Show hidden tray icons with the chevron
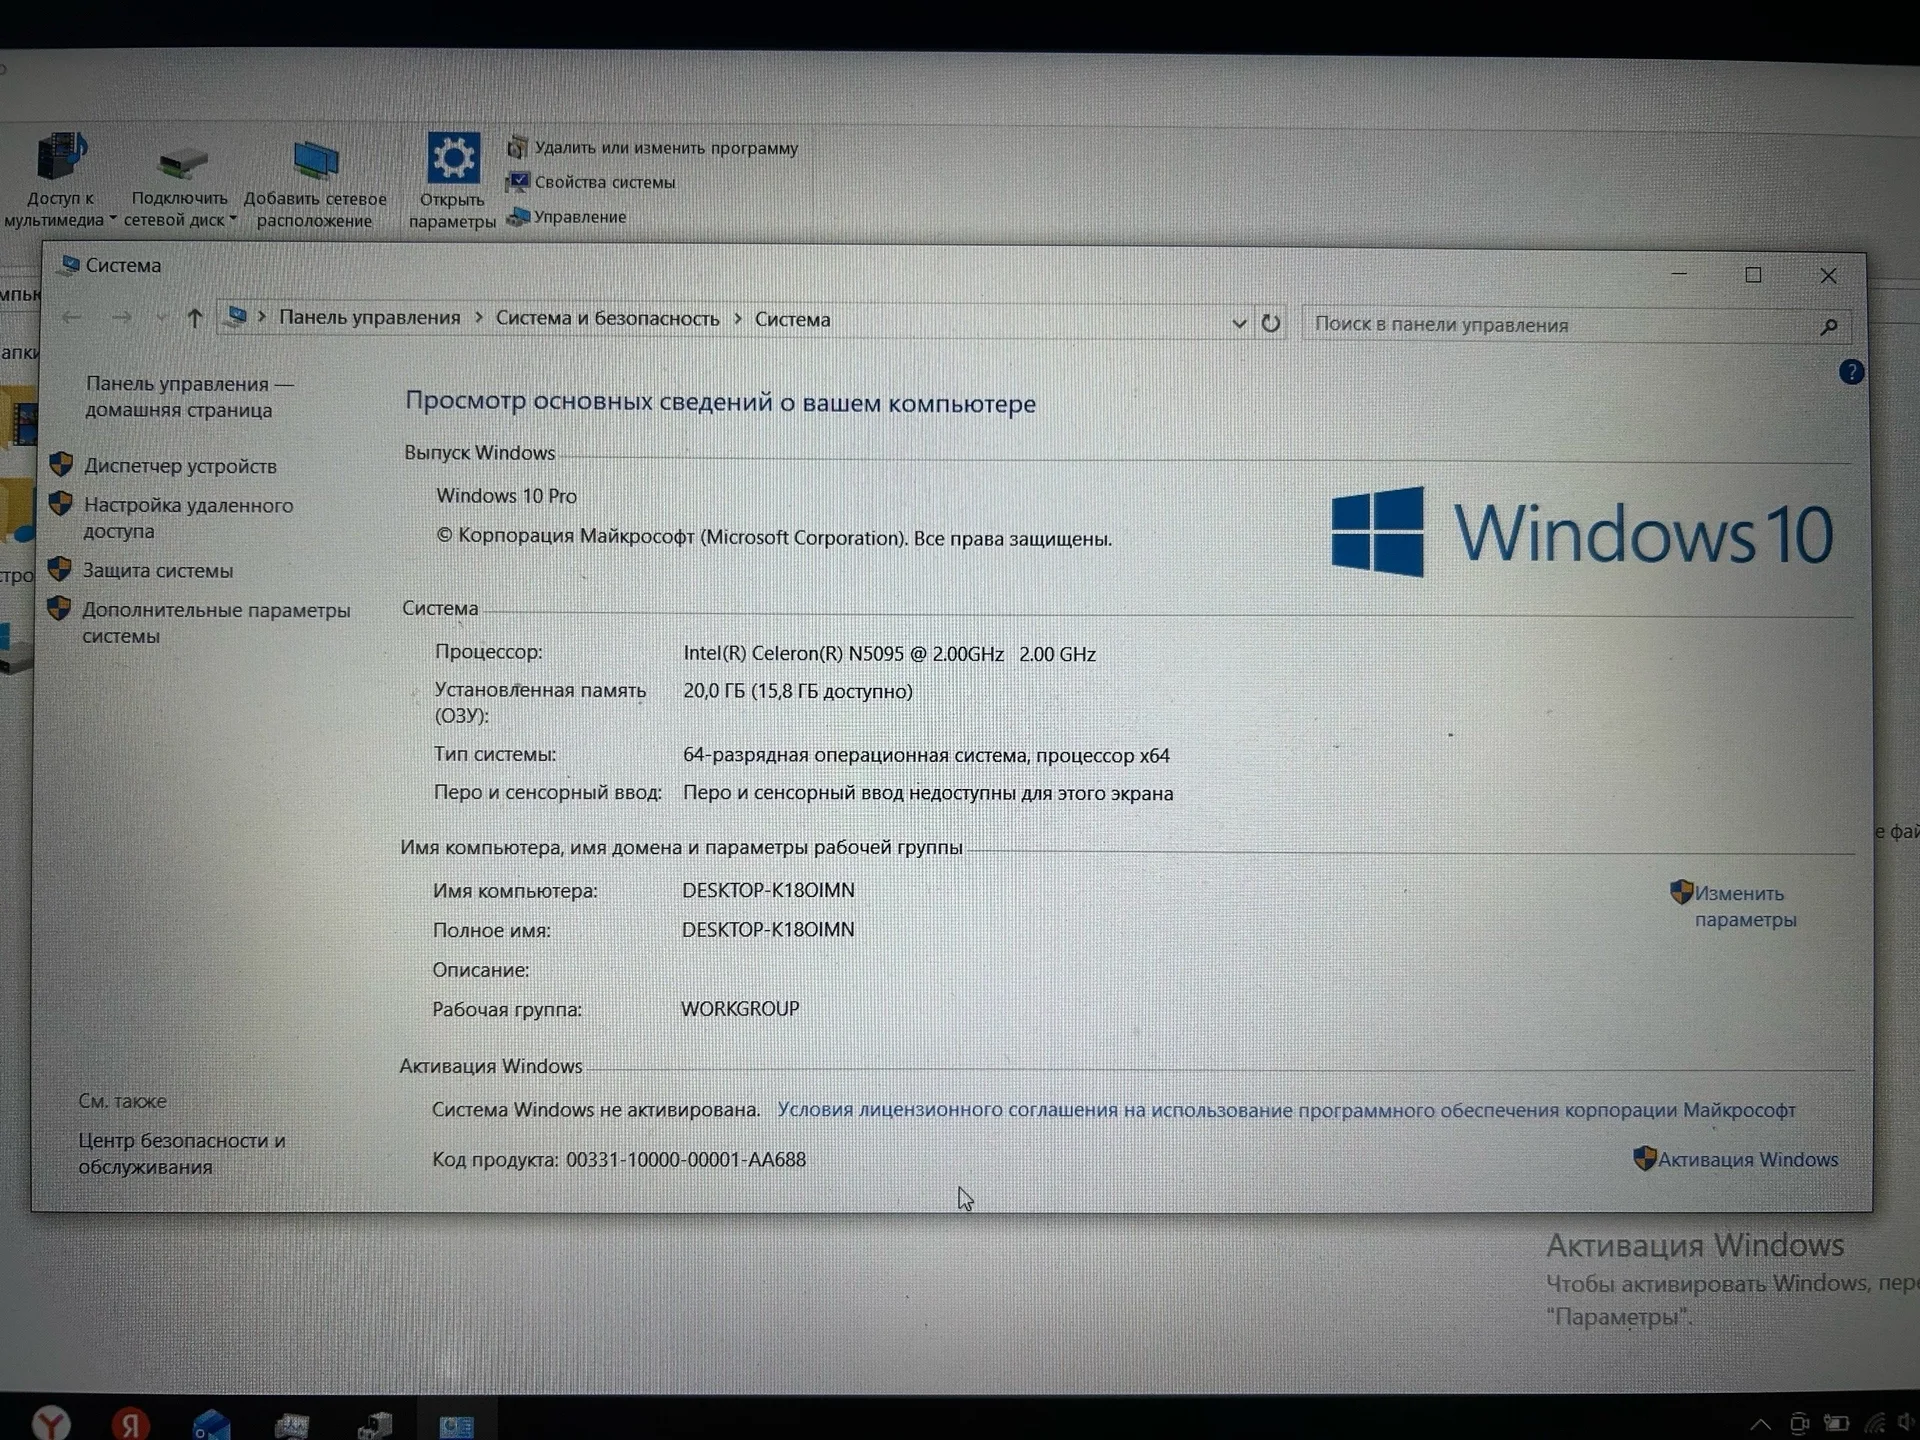The height and width of the screenshot is (1440, 1920). click(1761, 1424)
